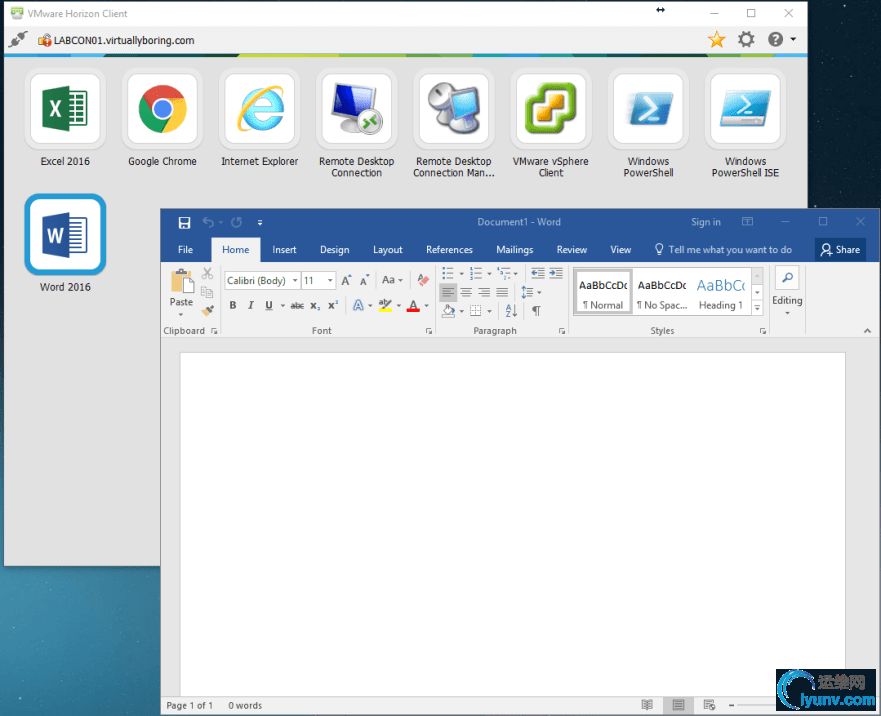Click the Repeat icon in Quick Access Toolbar
The image size is (881, 716).
pyautogui.click(x=237, y=223)
